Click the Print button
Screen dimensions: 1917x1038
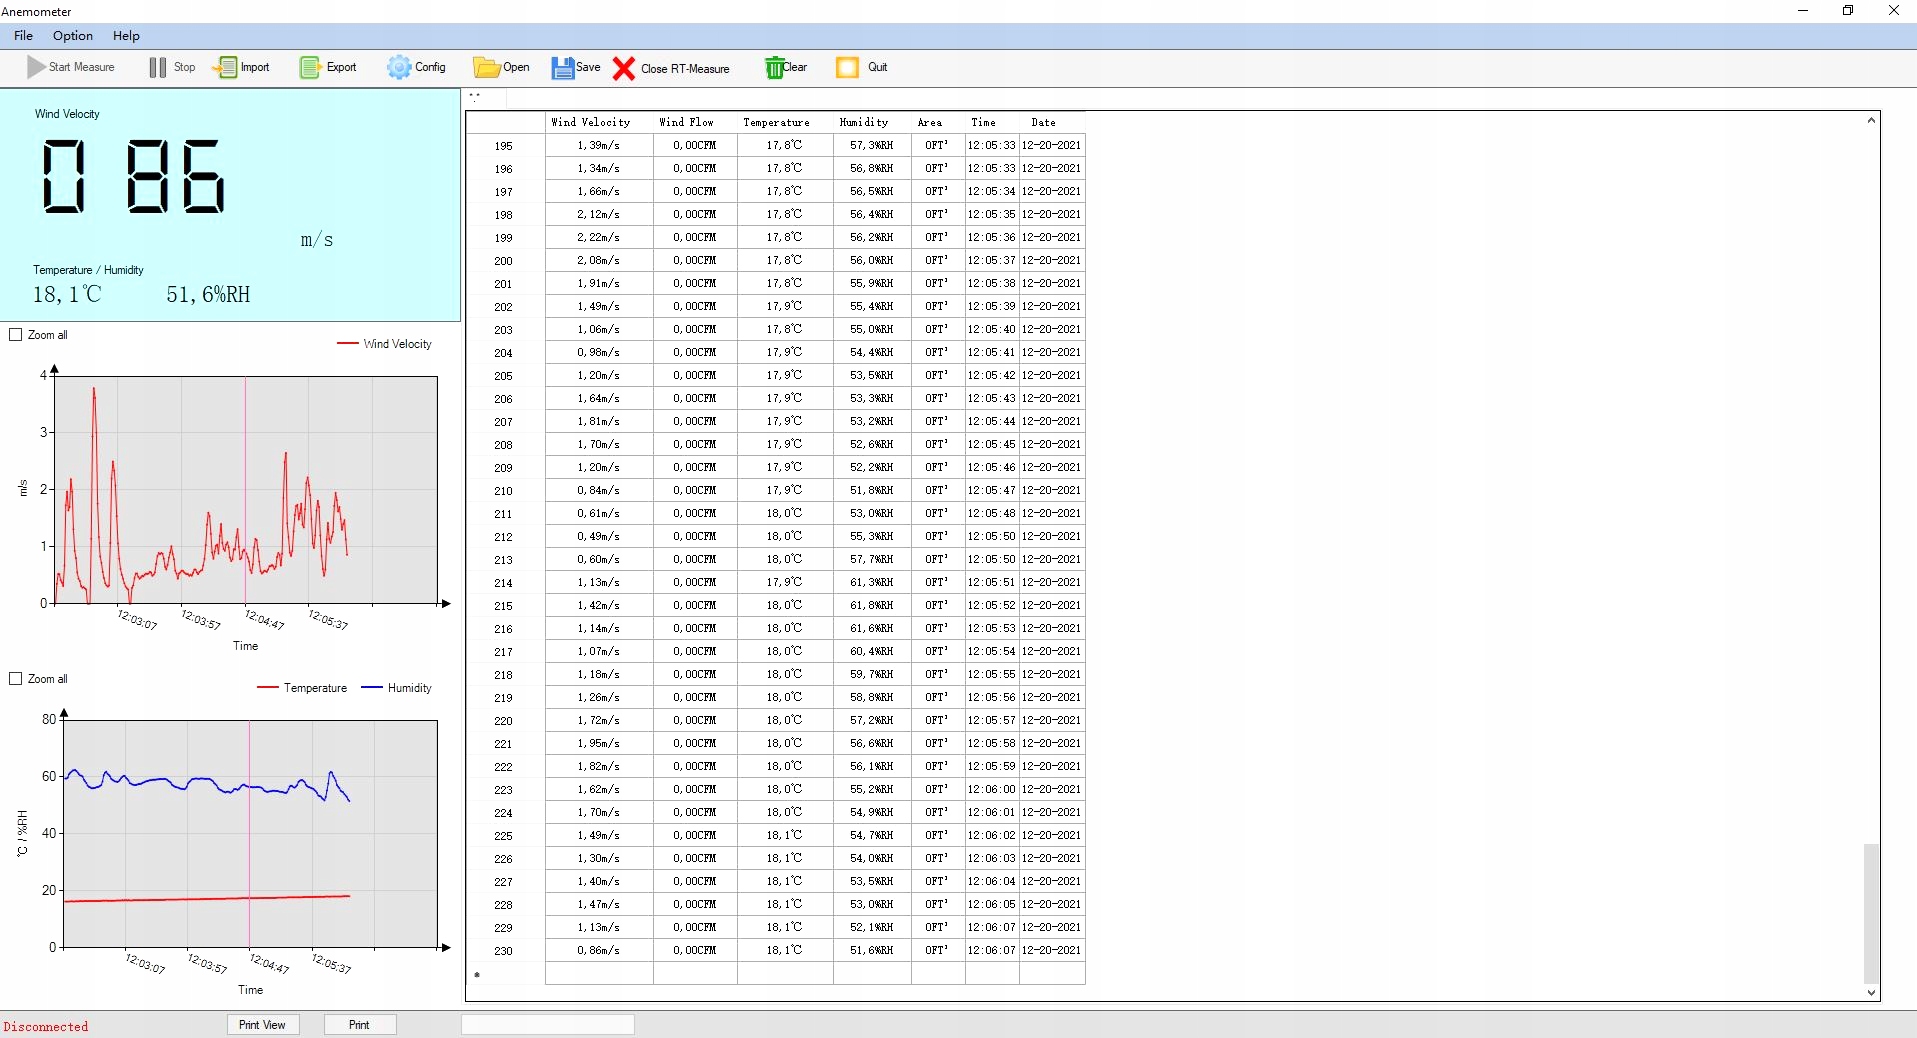(359, 1025)
